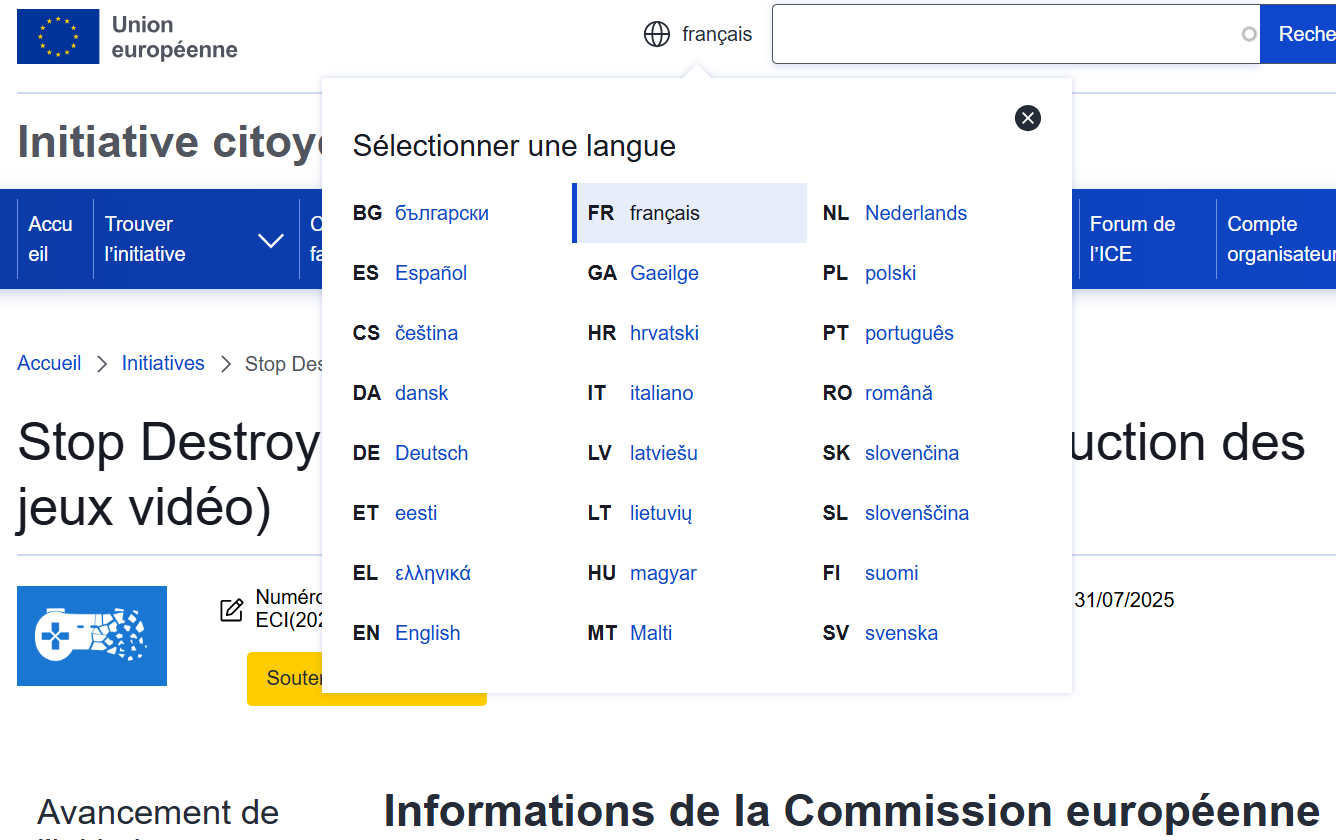This screenshot has height=840, width=1336.
Task: Select suomi language
Action: [x=891, y=573]
